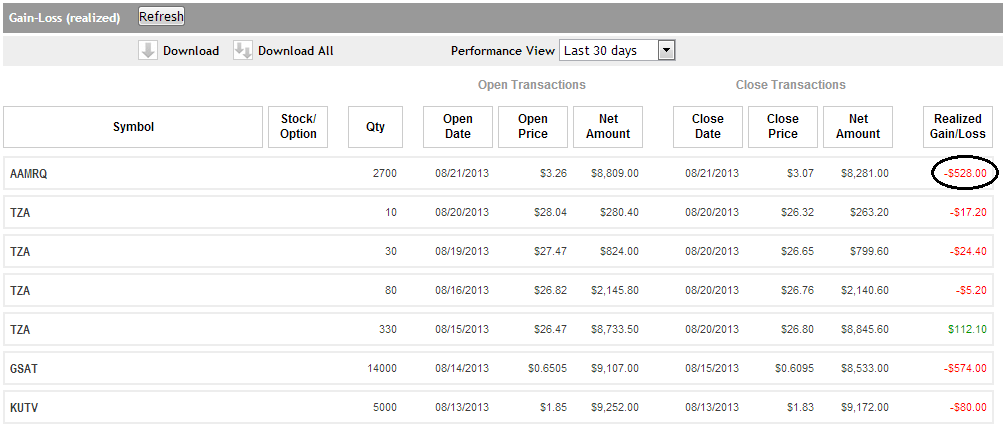Sort by the Open Price column header
This screenshot has width=1007, height=427.
[533, 127]
